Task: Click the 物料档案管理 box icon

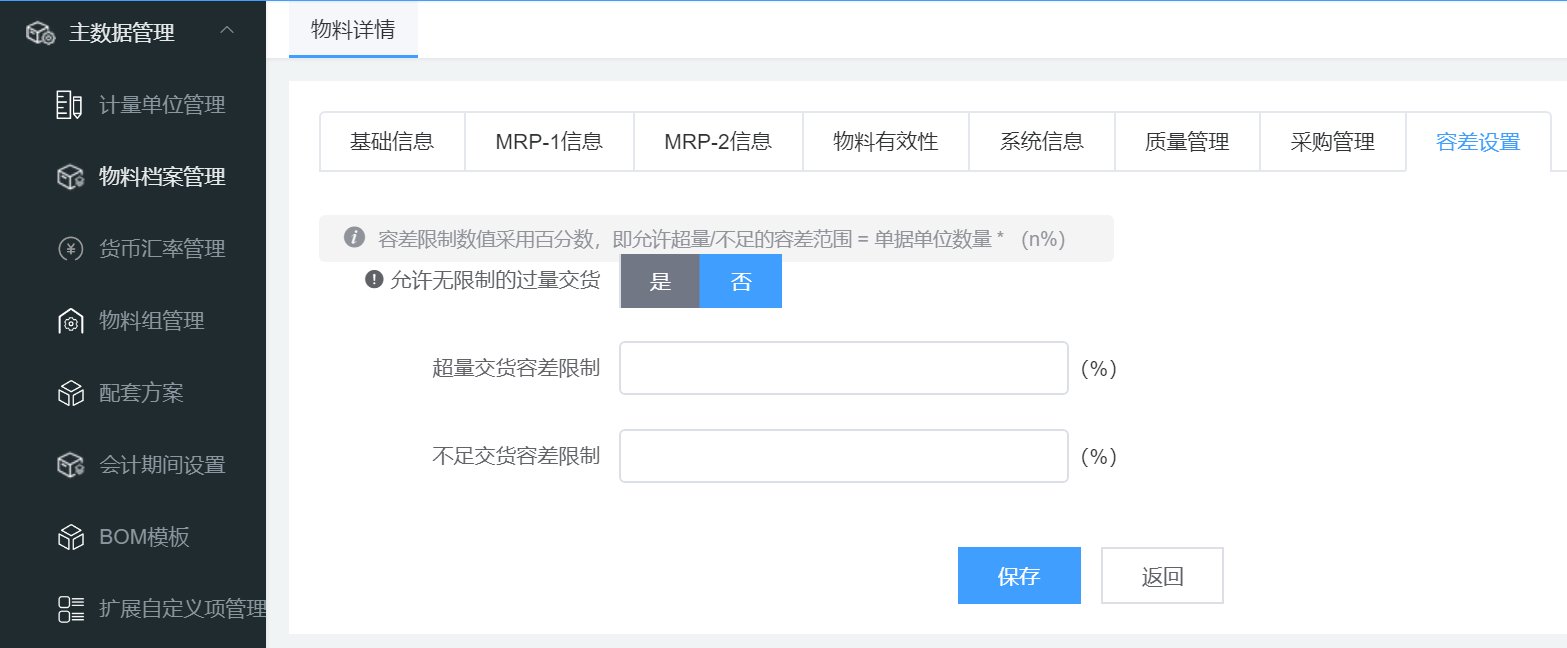Action: pos(69,177)
